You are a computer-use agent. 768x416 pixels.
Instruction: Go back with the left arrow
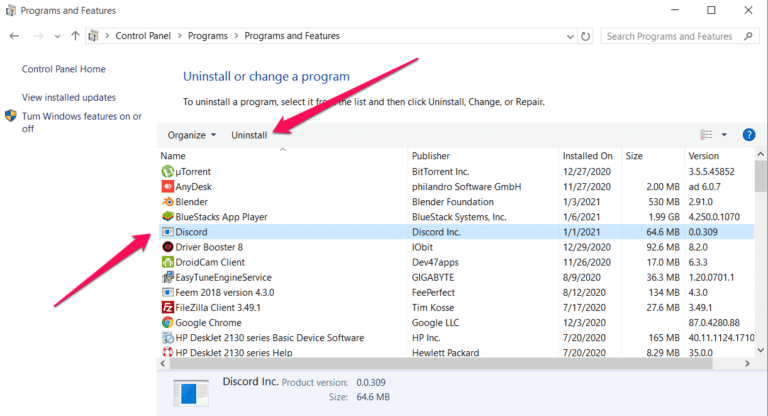tap(14, 36)
